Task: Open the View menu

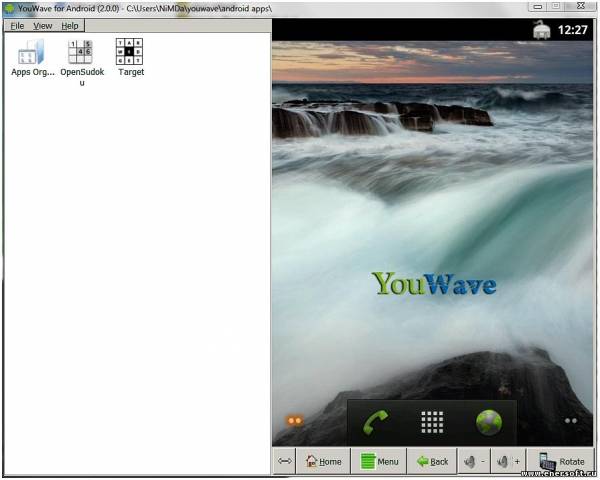Action: coord(42,26)
